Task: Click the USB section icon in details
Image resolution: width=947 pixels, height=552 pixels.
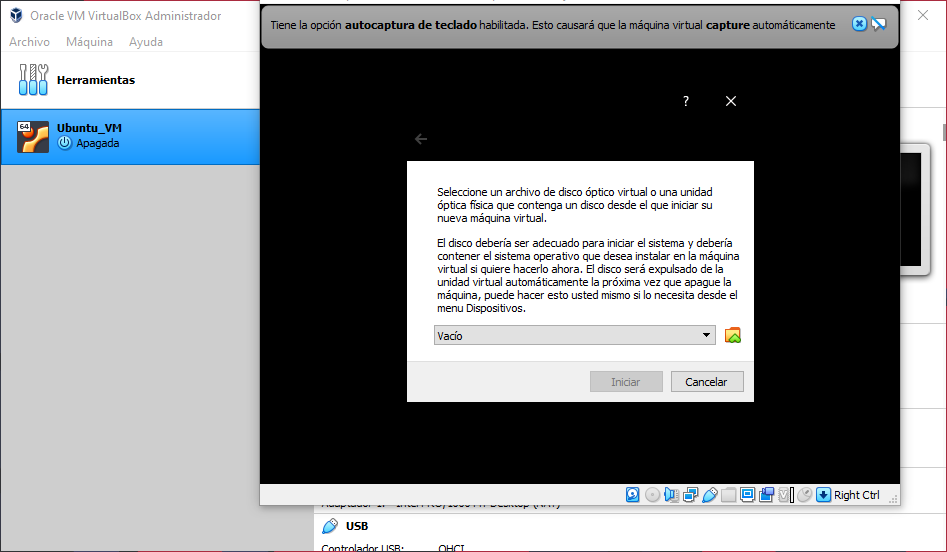Action: 330,526
